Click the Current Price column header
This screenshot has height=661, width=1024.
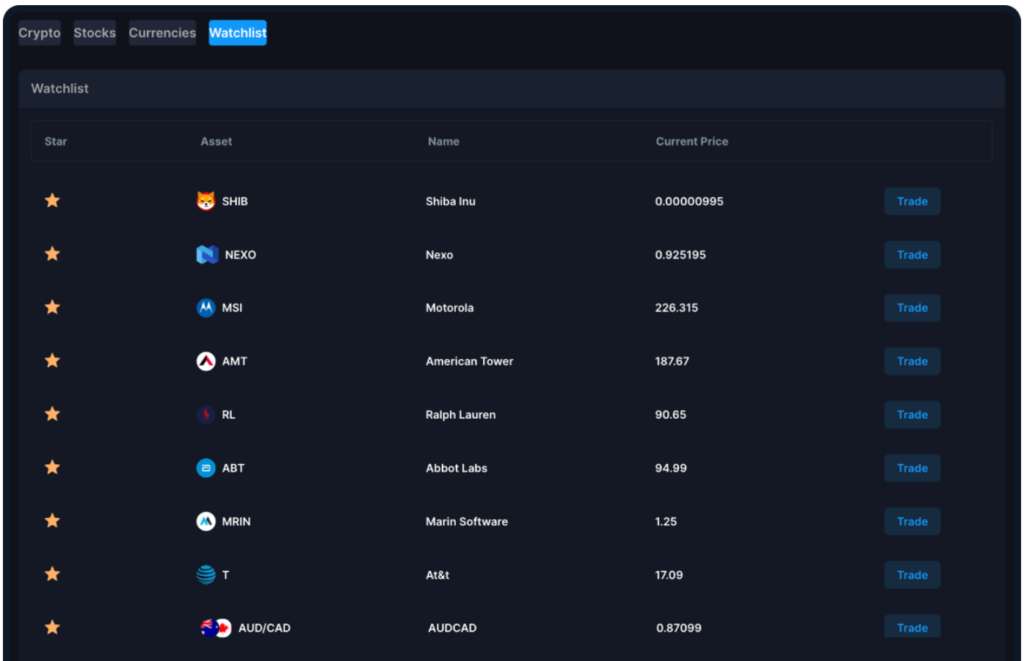click(x=692, y=141)
